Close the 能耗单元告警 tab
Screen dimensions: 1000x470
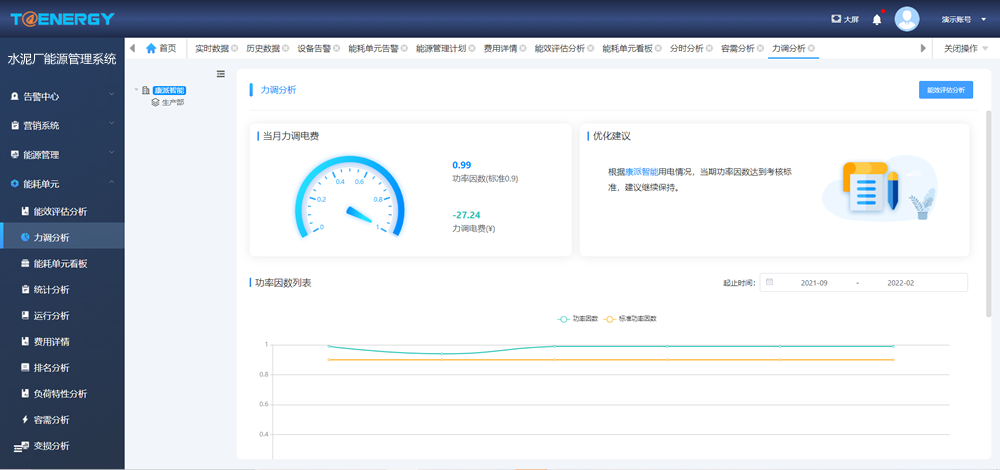(x=404, y=48)
